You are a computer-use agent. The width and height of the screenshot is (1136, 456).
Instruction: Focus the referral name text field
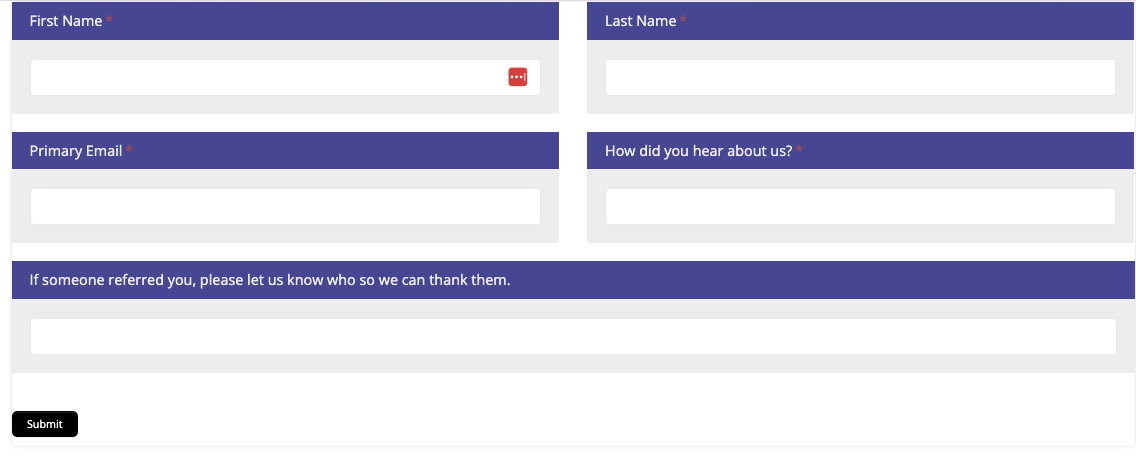click(572, 336)
